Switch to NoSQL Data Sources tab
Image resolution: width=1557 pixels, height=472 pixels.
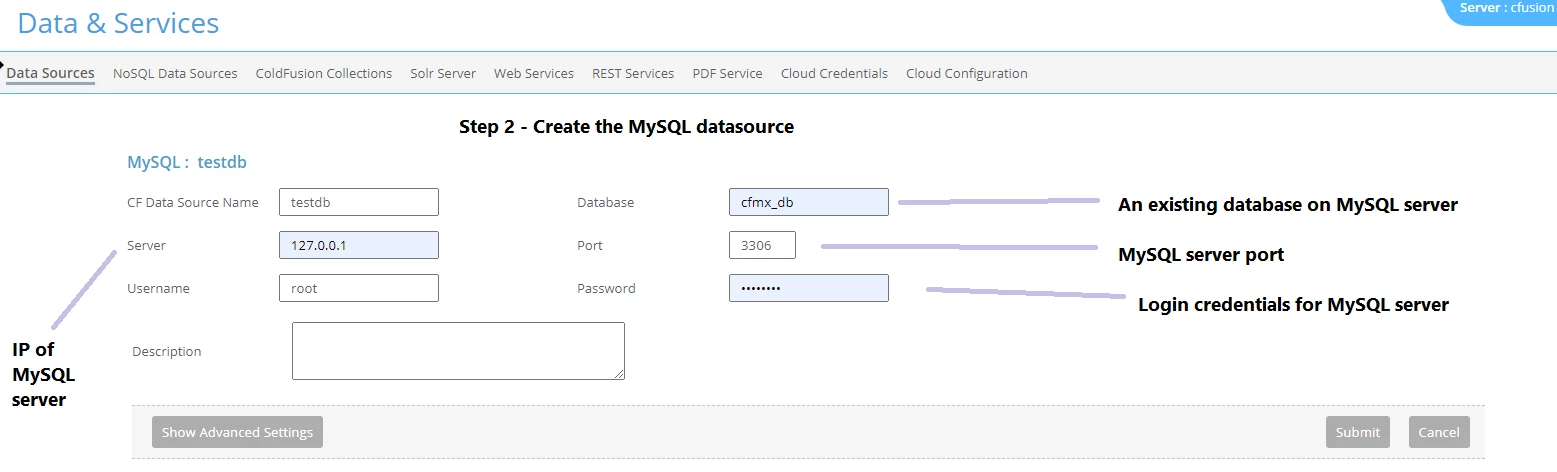pyautogui.click(x=175, y=73)
